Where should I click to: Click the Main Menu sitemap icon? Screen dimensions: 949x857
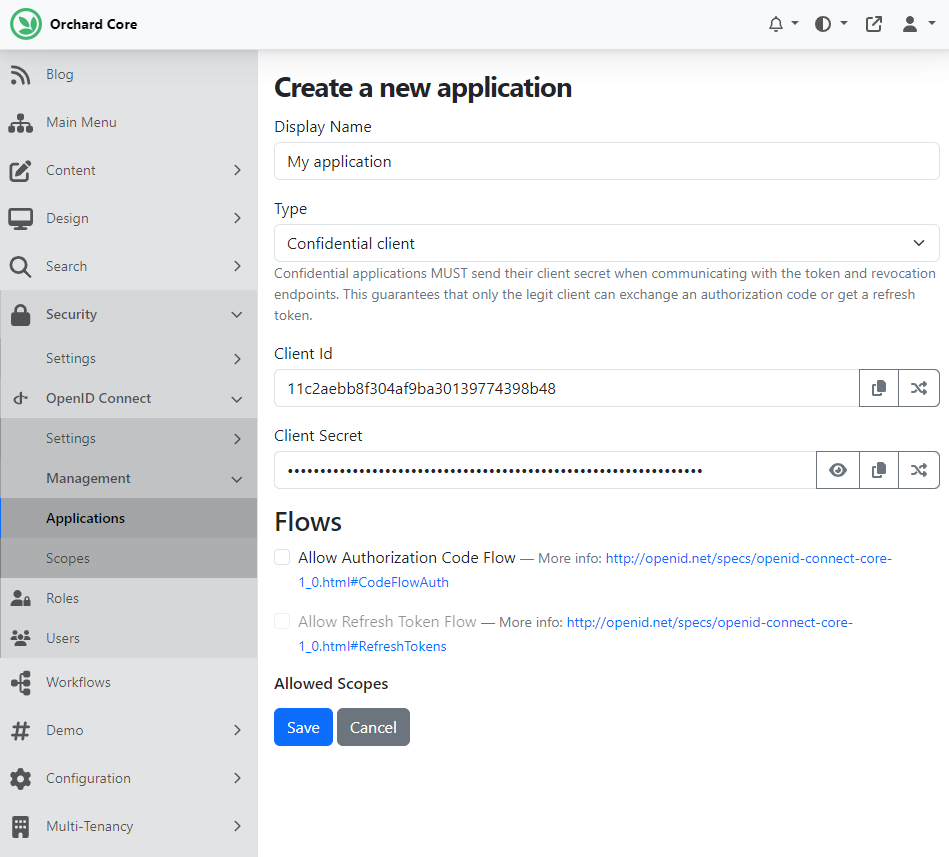(21, 123)
